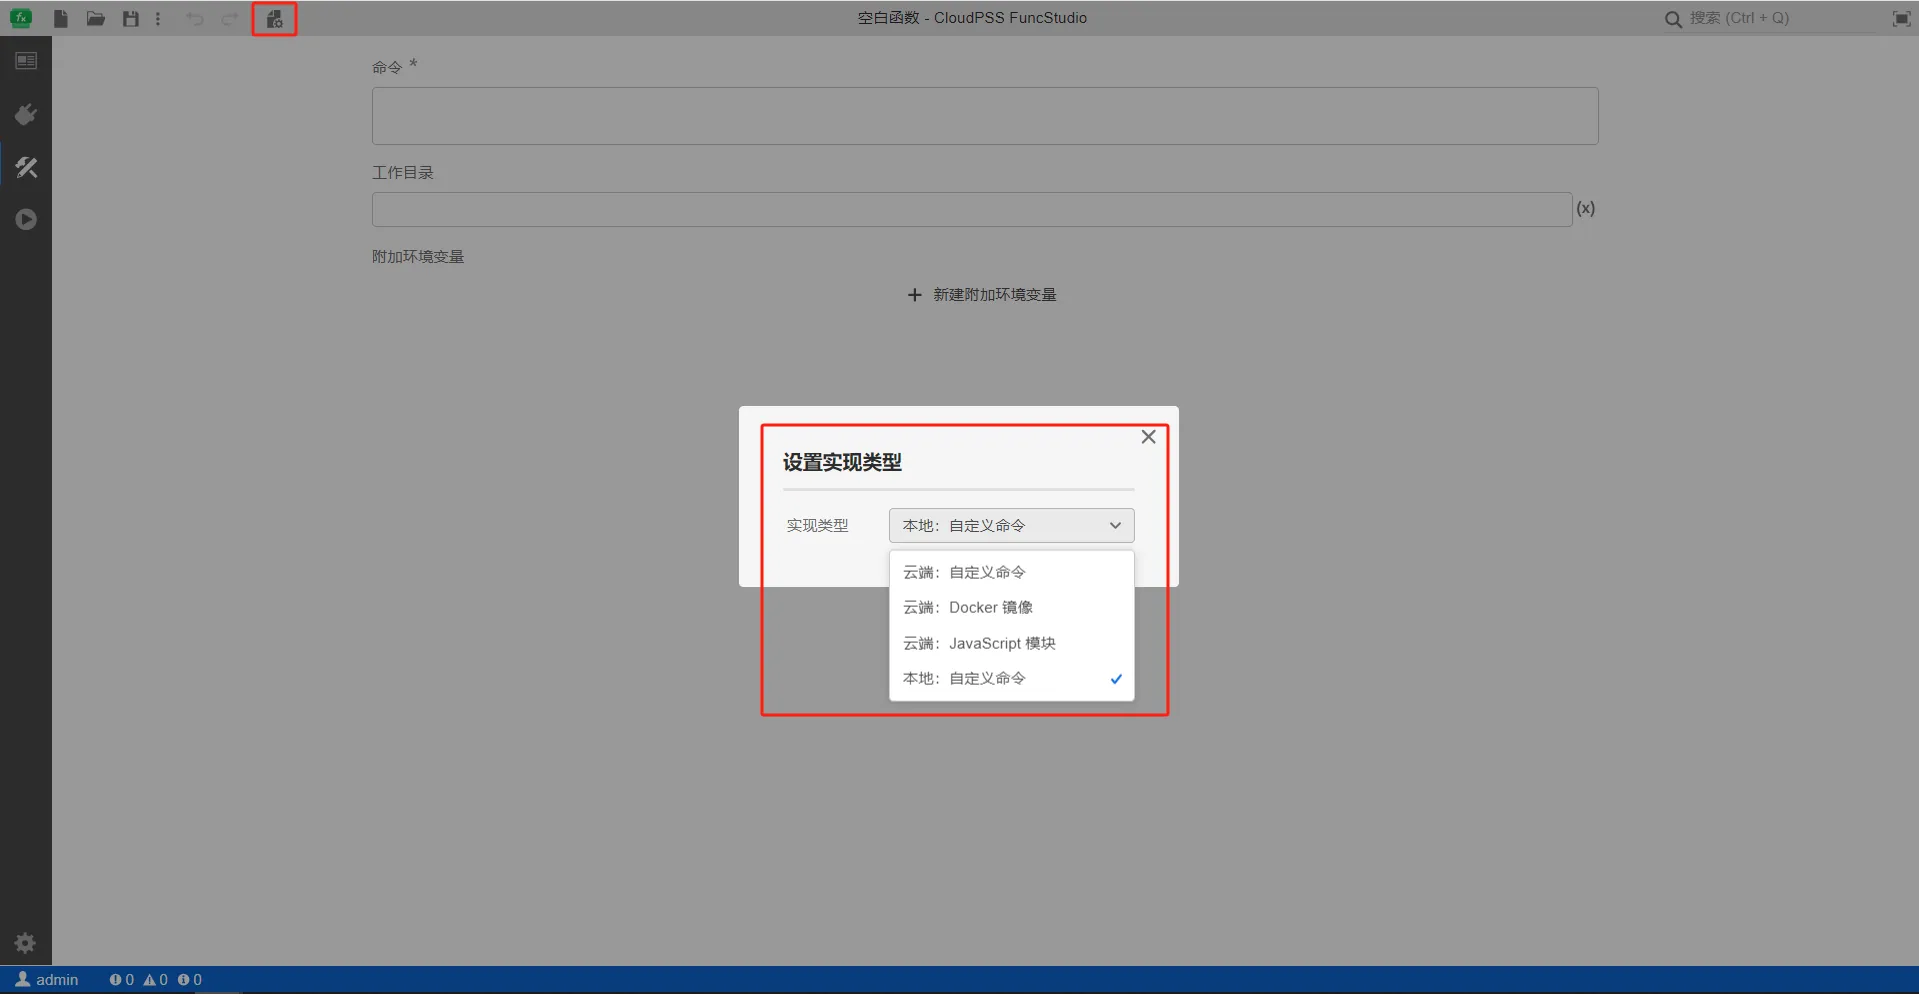Image resolution: width=1919 pixels, height=994 pixels.
Task: Undo the last action
Action: click(x=195, y=19)
